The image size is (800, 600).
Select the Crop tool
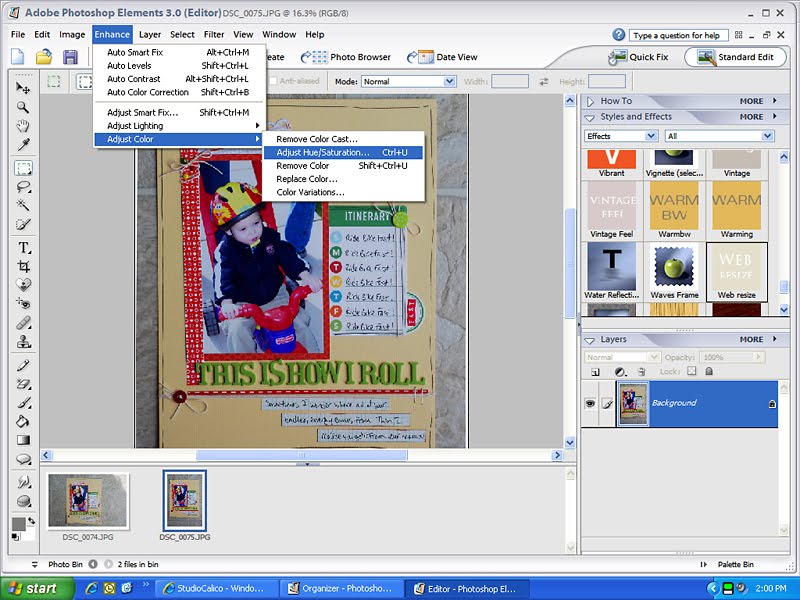[23, 266]
